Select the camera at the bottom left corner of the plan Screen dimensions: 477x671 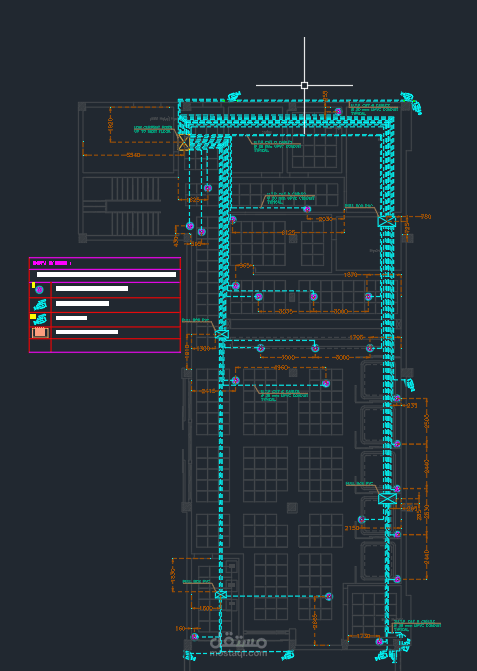(190, 655)
